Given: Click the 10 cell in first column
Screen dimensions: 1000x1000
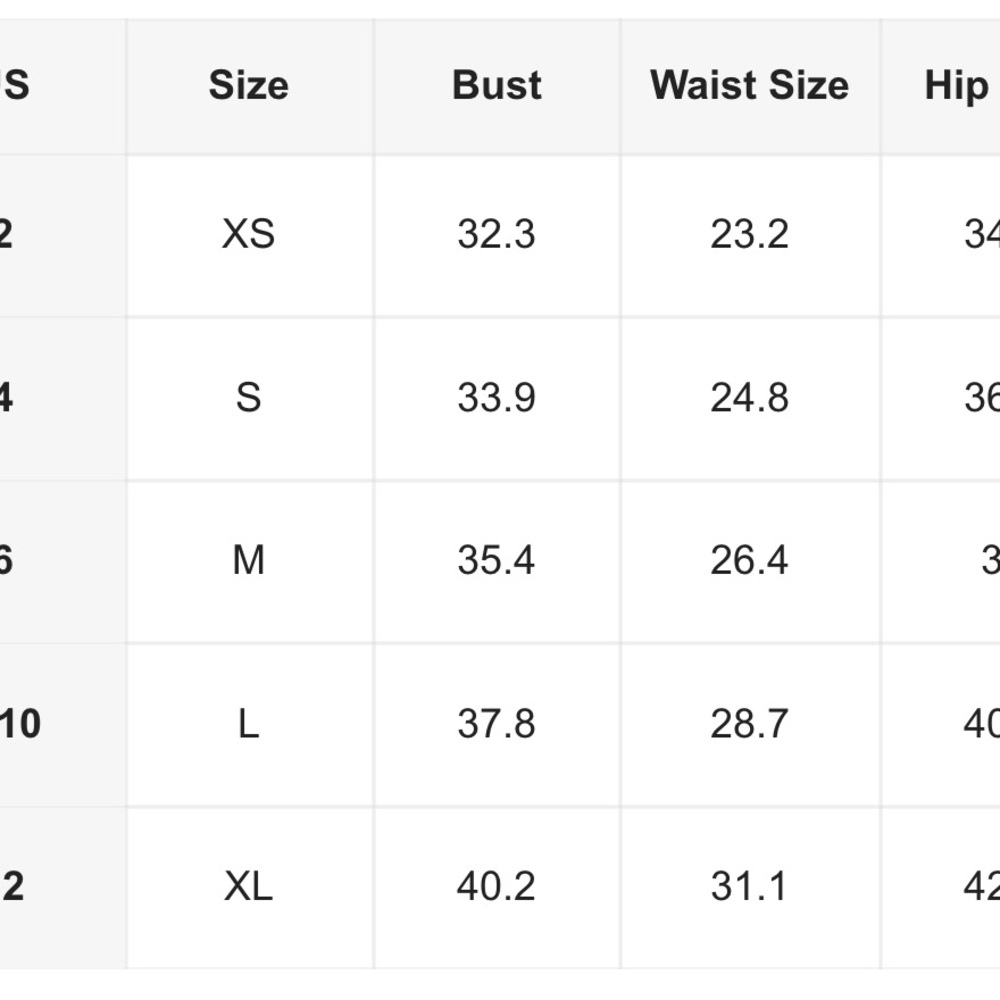Looking at the screenshot, I should click(x=20, y=724).
